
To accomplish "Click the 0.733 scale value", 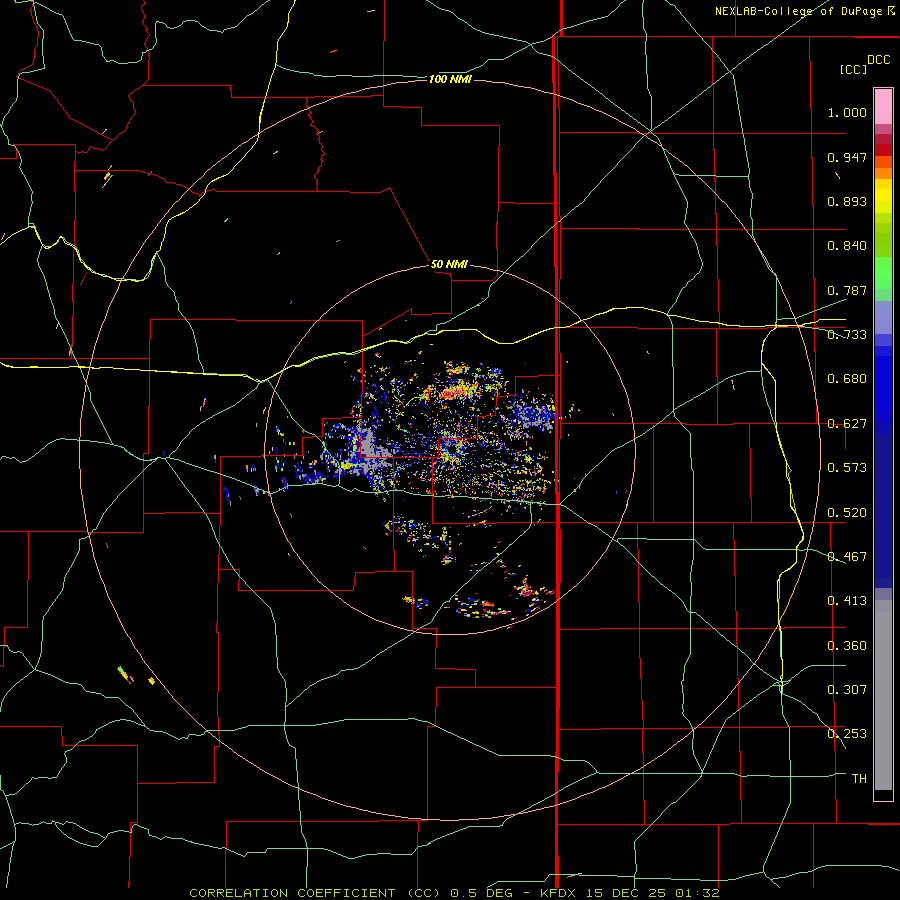I will point(847,335).
